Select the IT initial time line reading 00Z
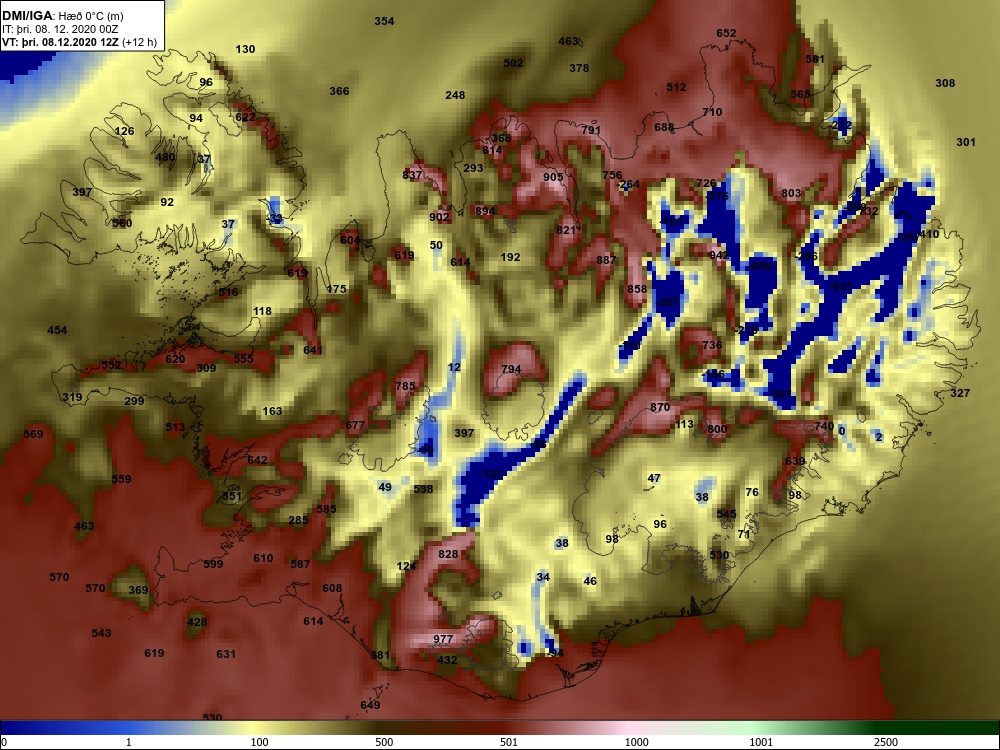This screenshot has height=750, width=1000. click(61, 29)
